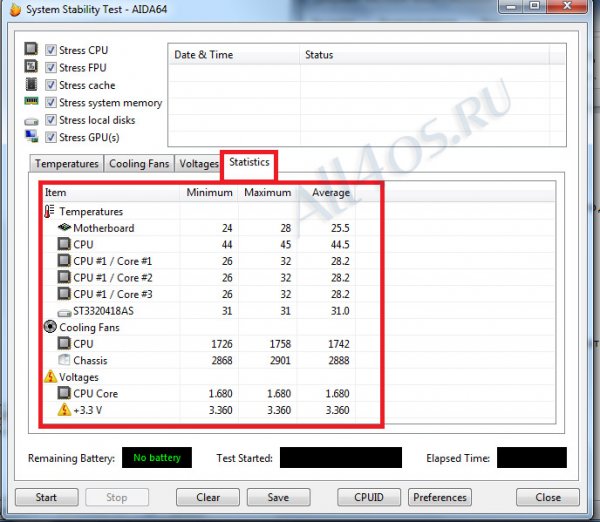Screen dimensions: 600x522
Task: Click the Chassis fan case icon
Action: click(x=64, y=360)
